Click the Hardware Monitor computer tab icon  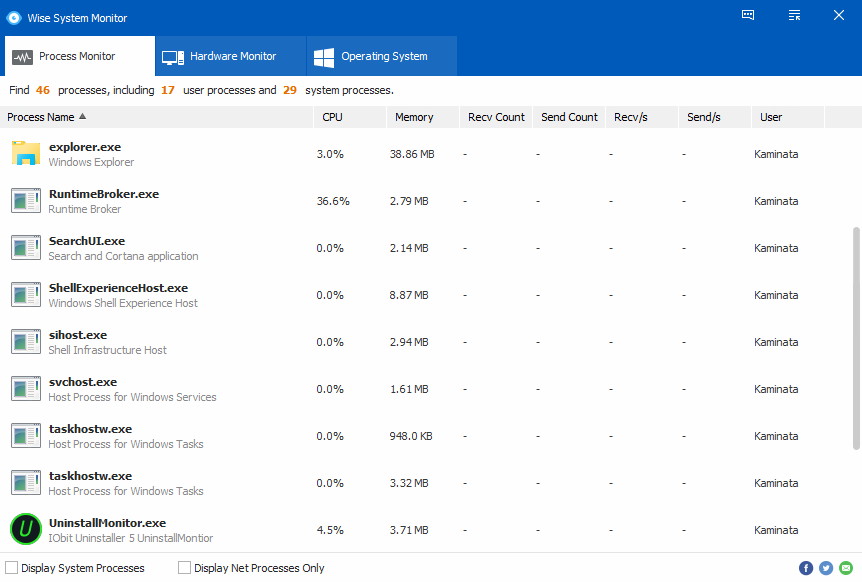coord(173,57)
